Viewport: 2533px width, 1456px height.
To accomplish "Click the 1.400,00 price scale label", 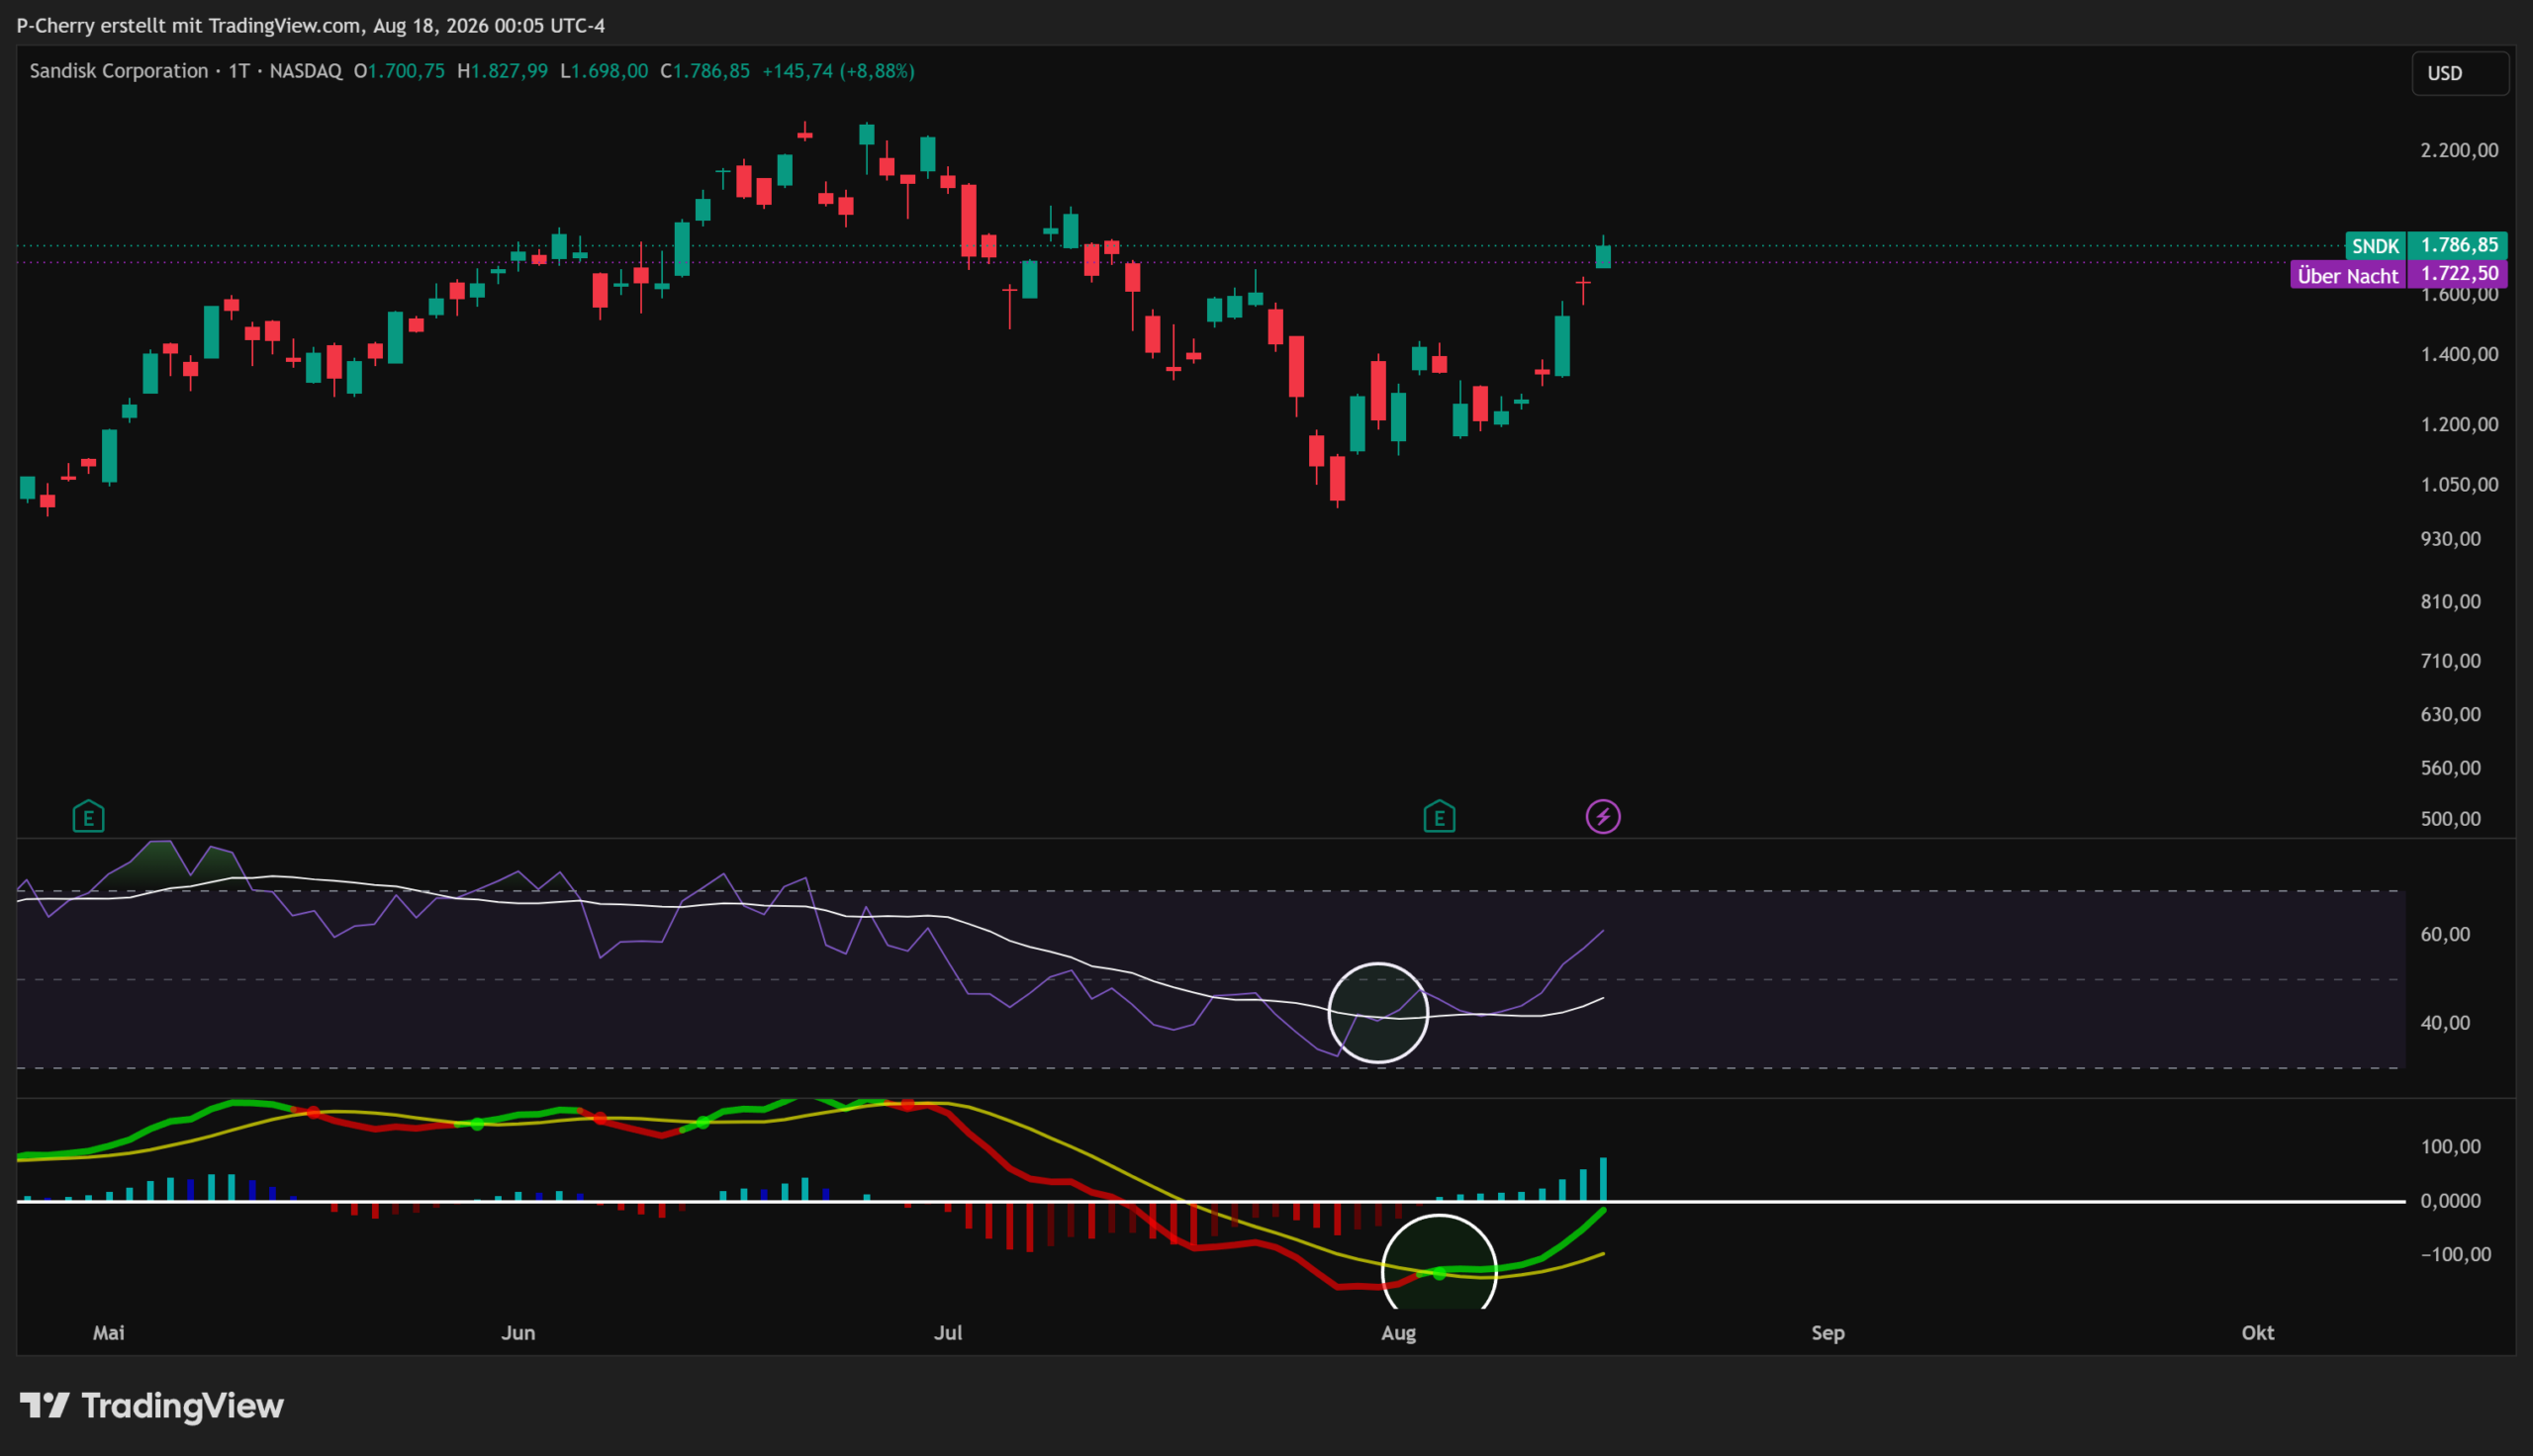I will click(2459, 354).
